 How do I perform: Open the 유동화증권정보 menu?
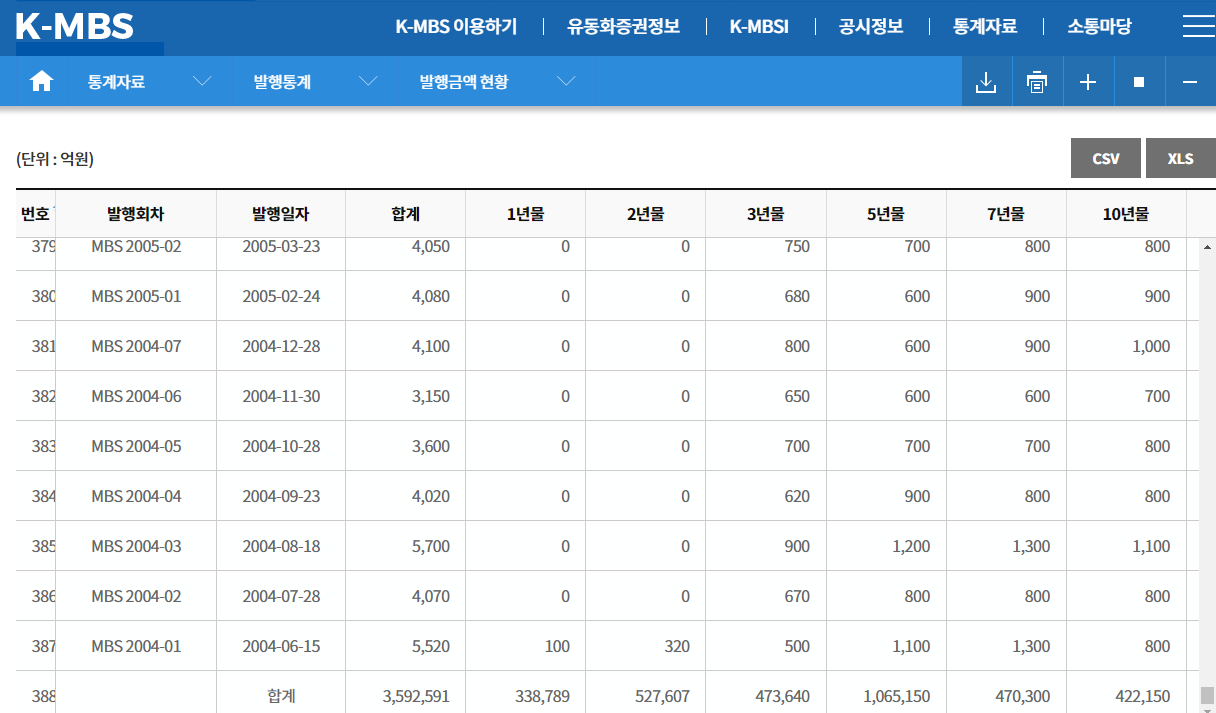coord(624,27)
